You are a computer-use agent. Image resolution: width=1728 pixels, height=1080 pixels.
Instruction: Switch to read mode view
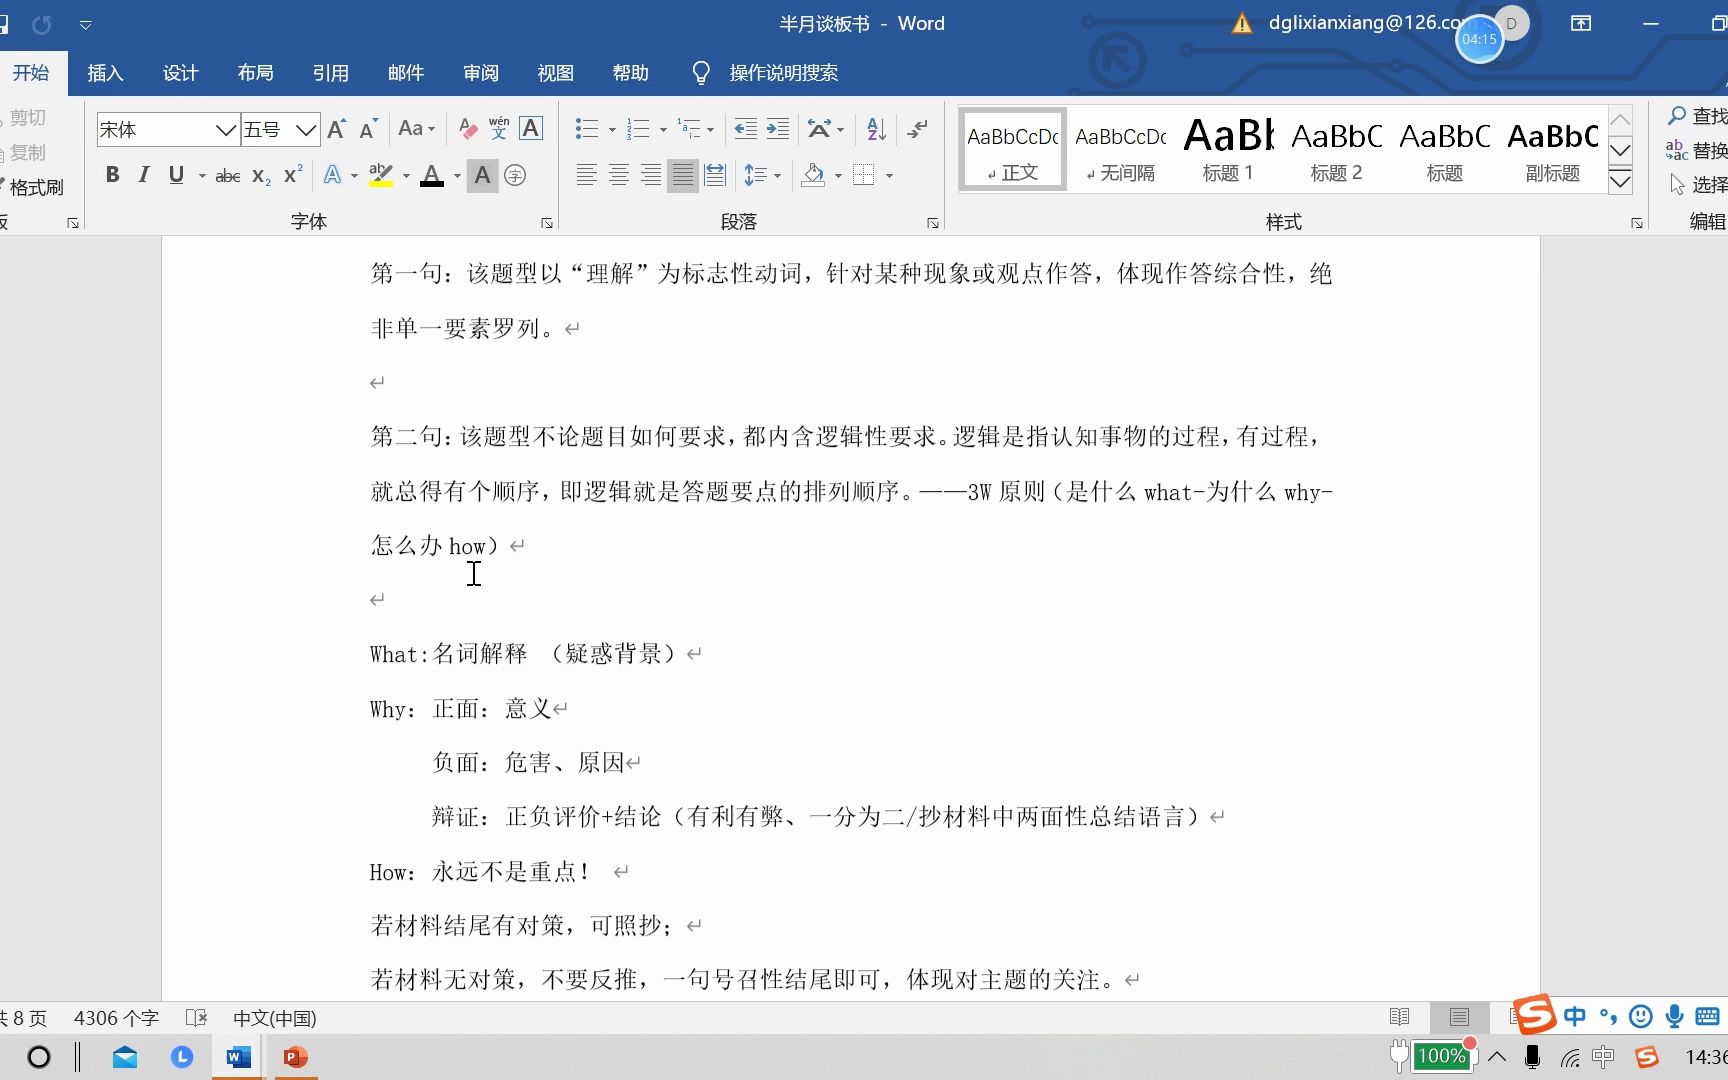(1400, 1017)
